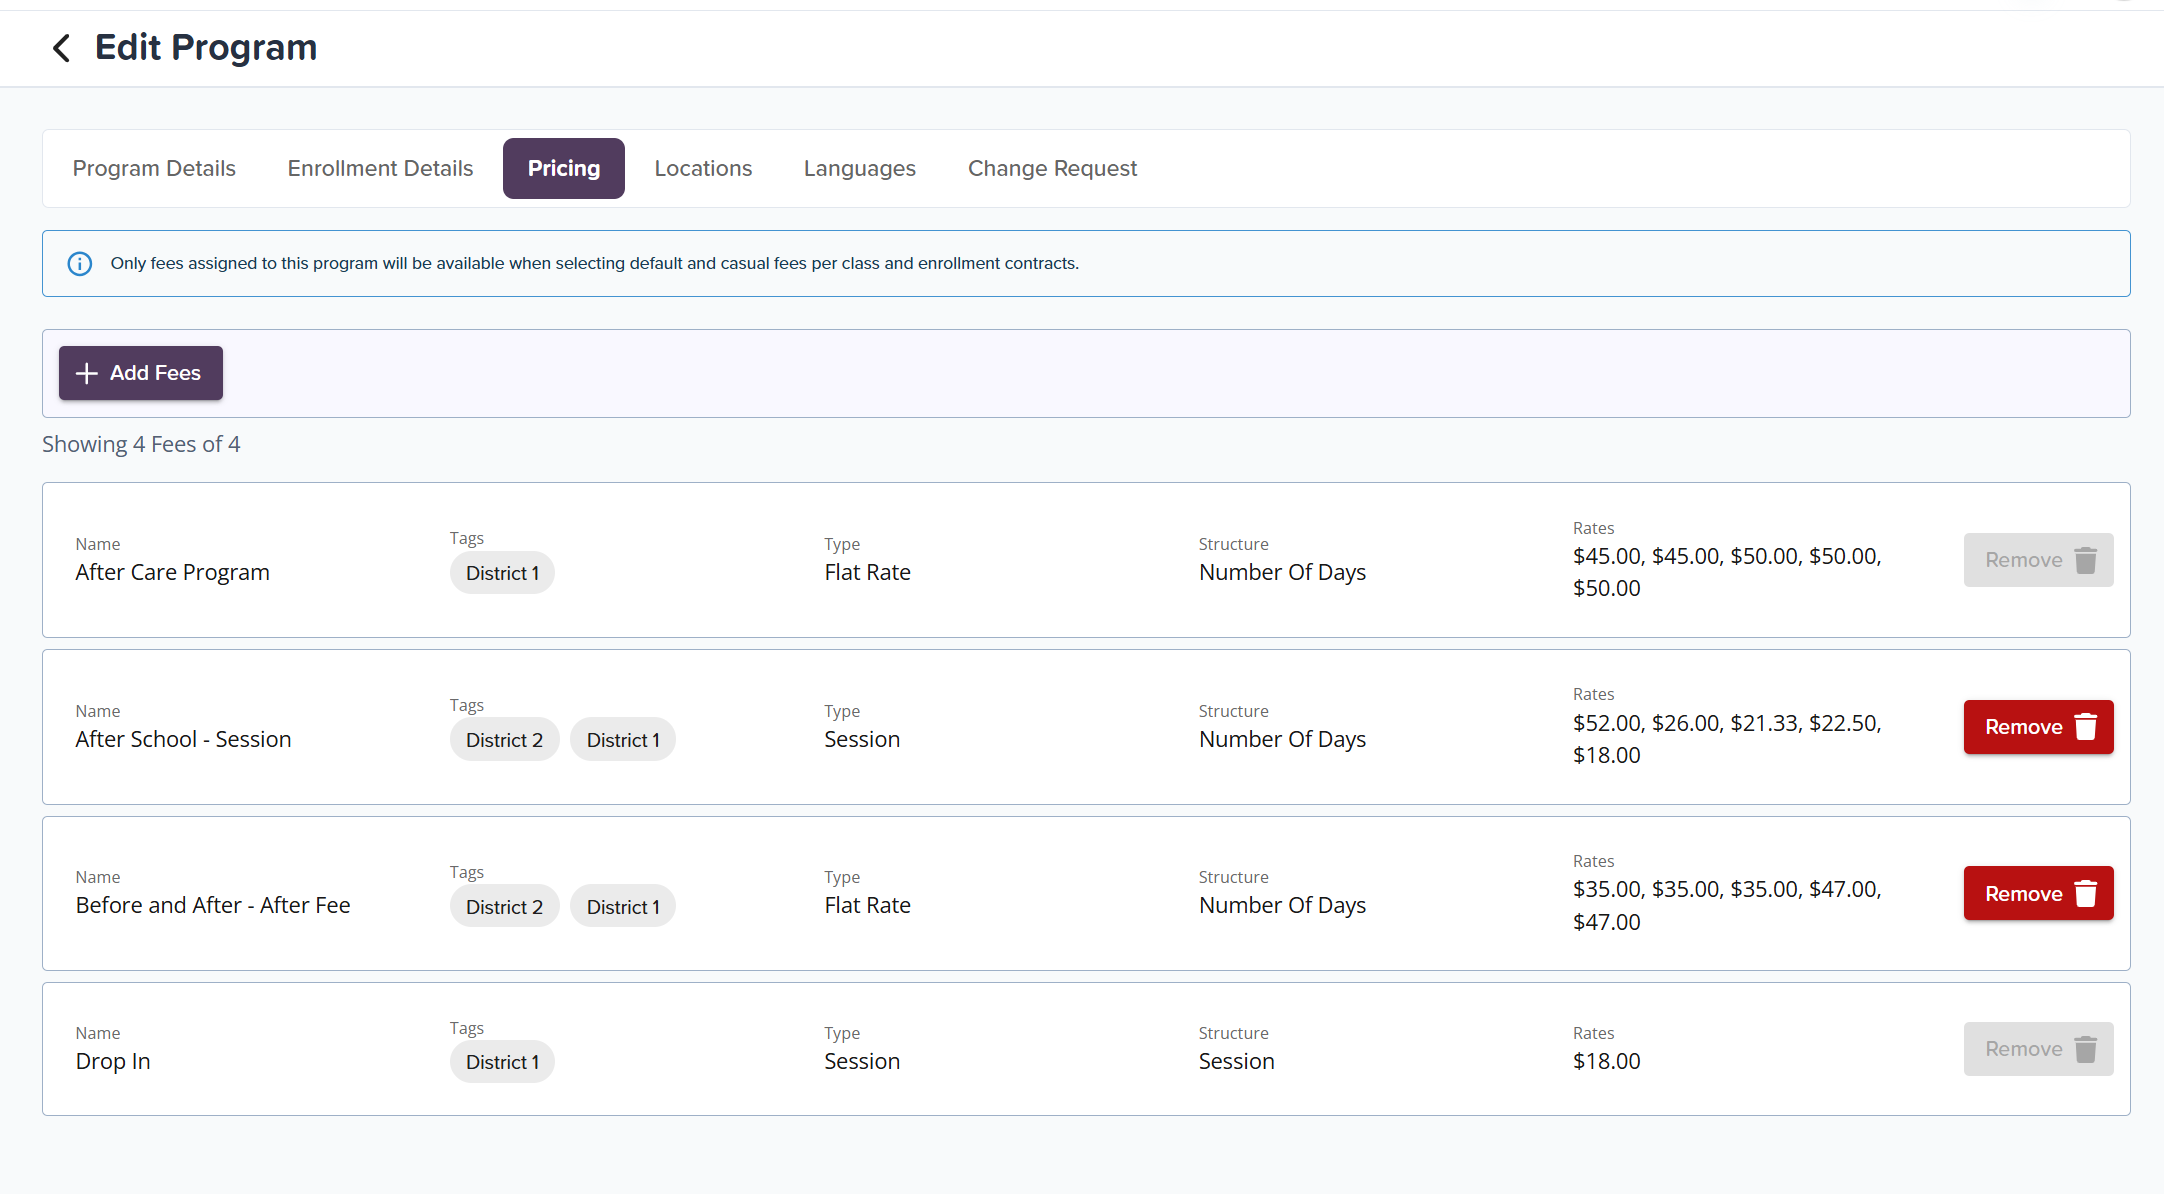Select the After School - Session name
Screen dimensions: 2164x1194
[x=183, y=739]
